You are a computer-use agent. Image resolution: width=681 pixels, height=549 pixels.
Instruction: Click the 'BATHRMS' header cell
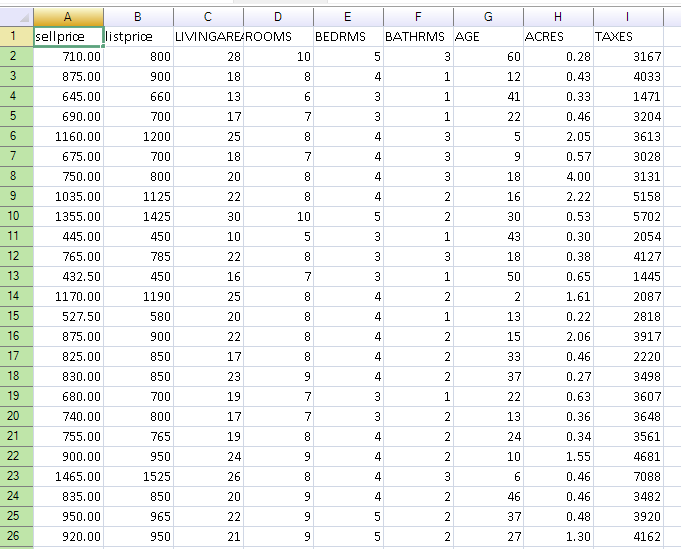point(418,36)
